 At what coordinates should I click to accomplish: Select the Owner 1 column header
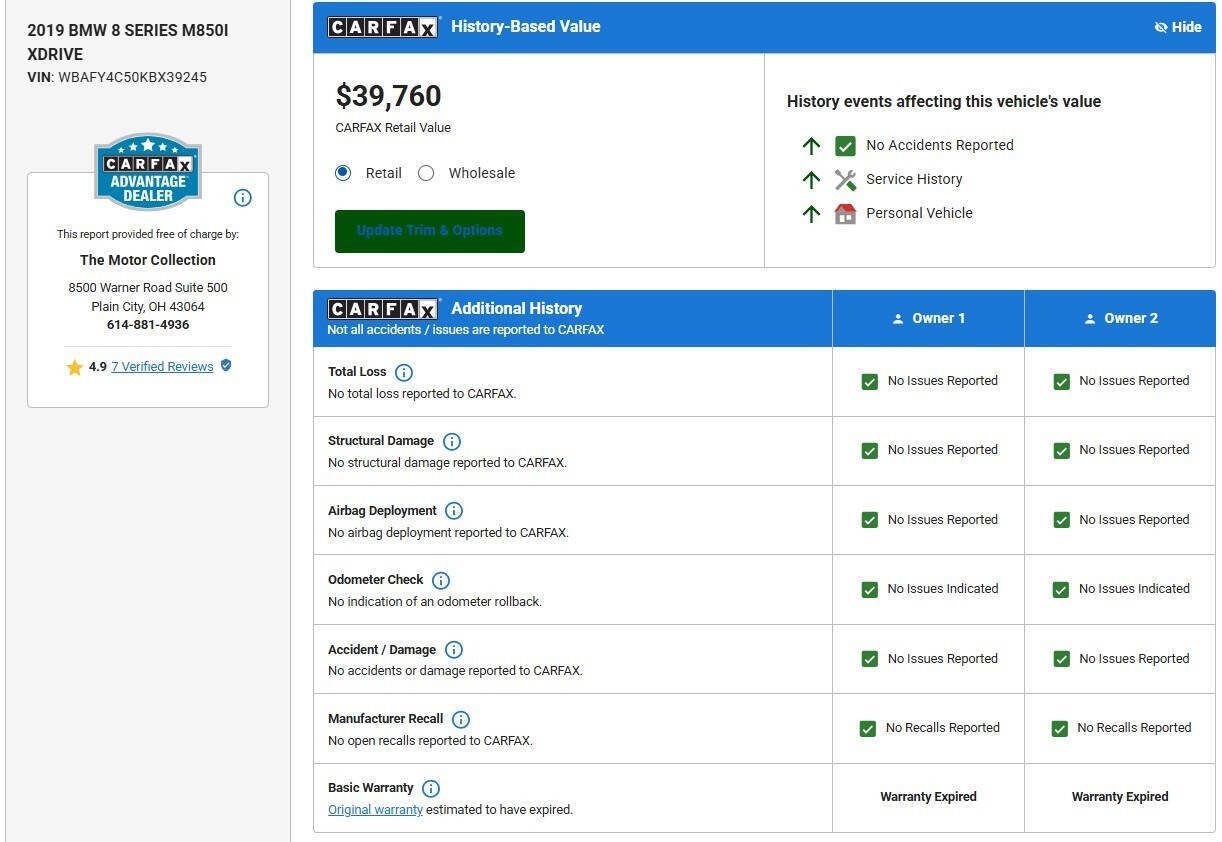(928, 319)
